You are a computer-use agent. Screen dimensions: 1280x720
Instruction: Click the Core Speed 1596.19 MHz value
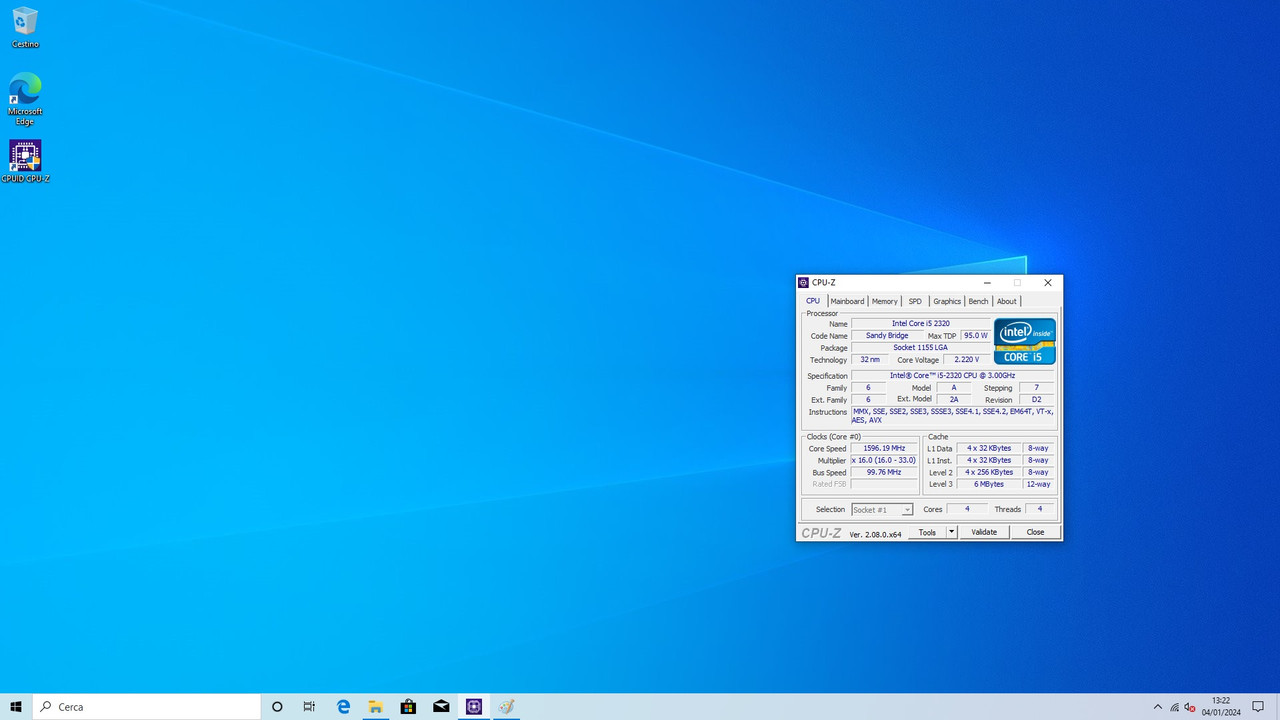[884, 448]
